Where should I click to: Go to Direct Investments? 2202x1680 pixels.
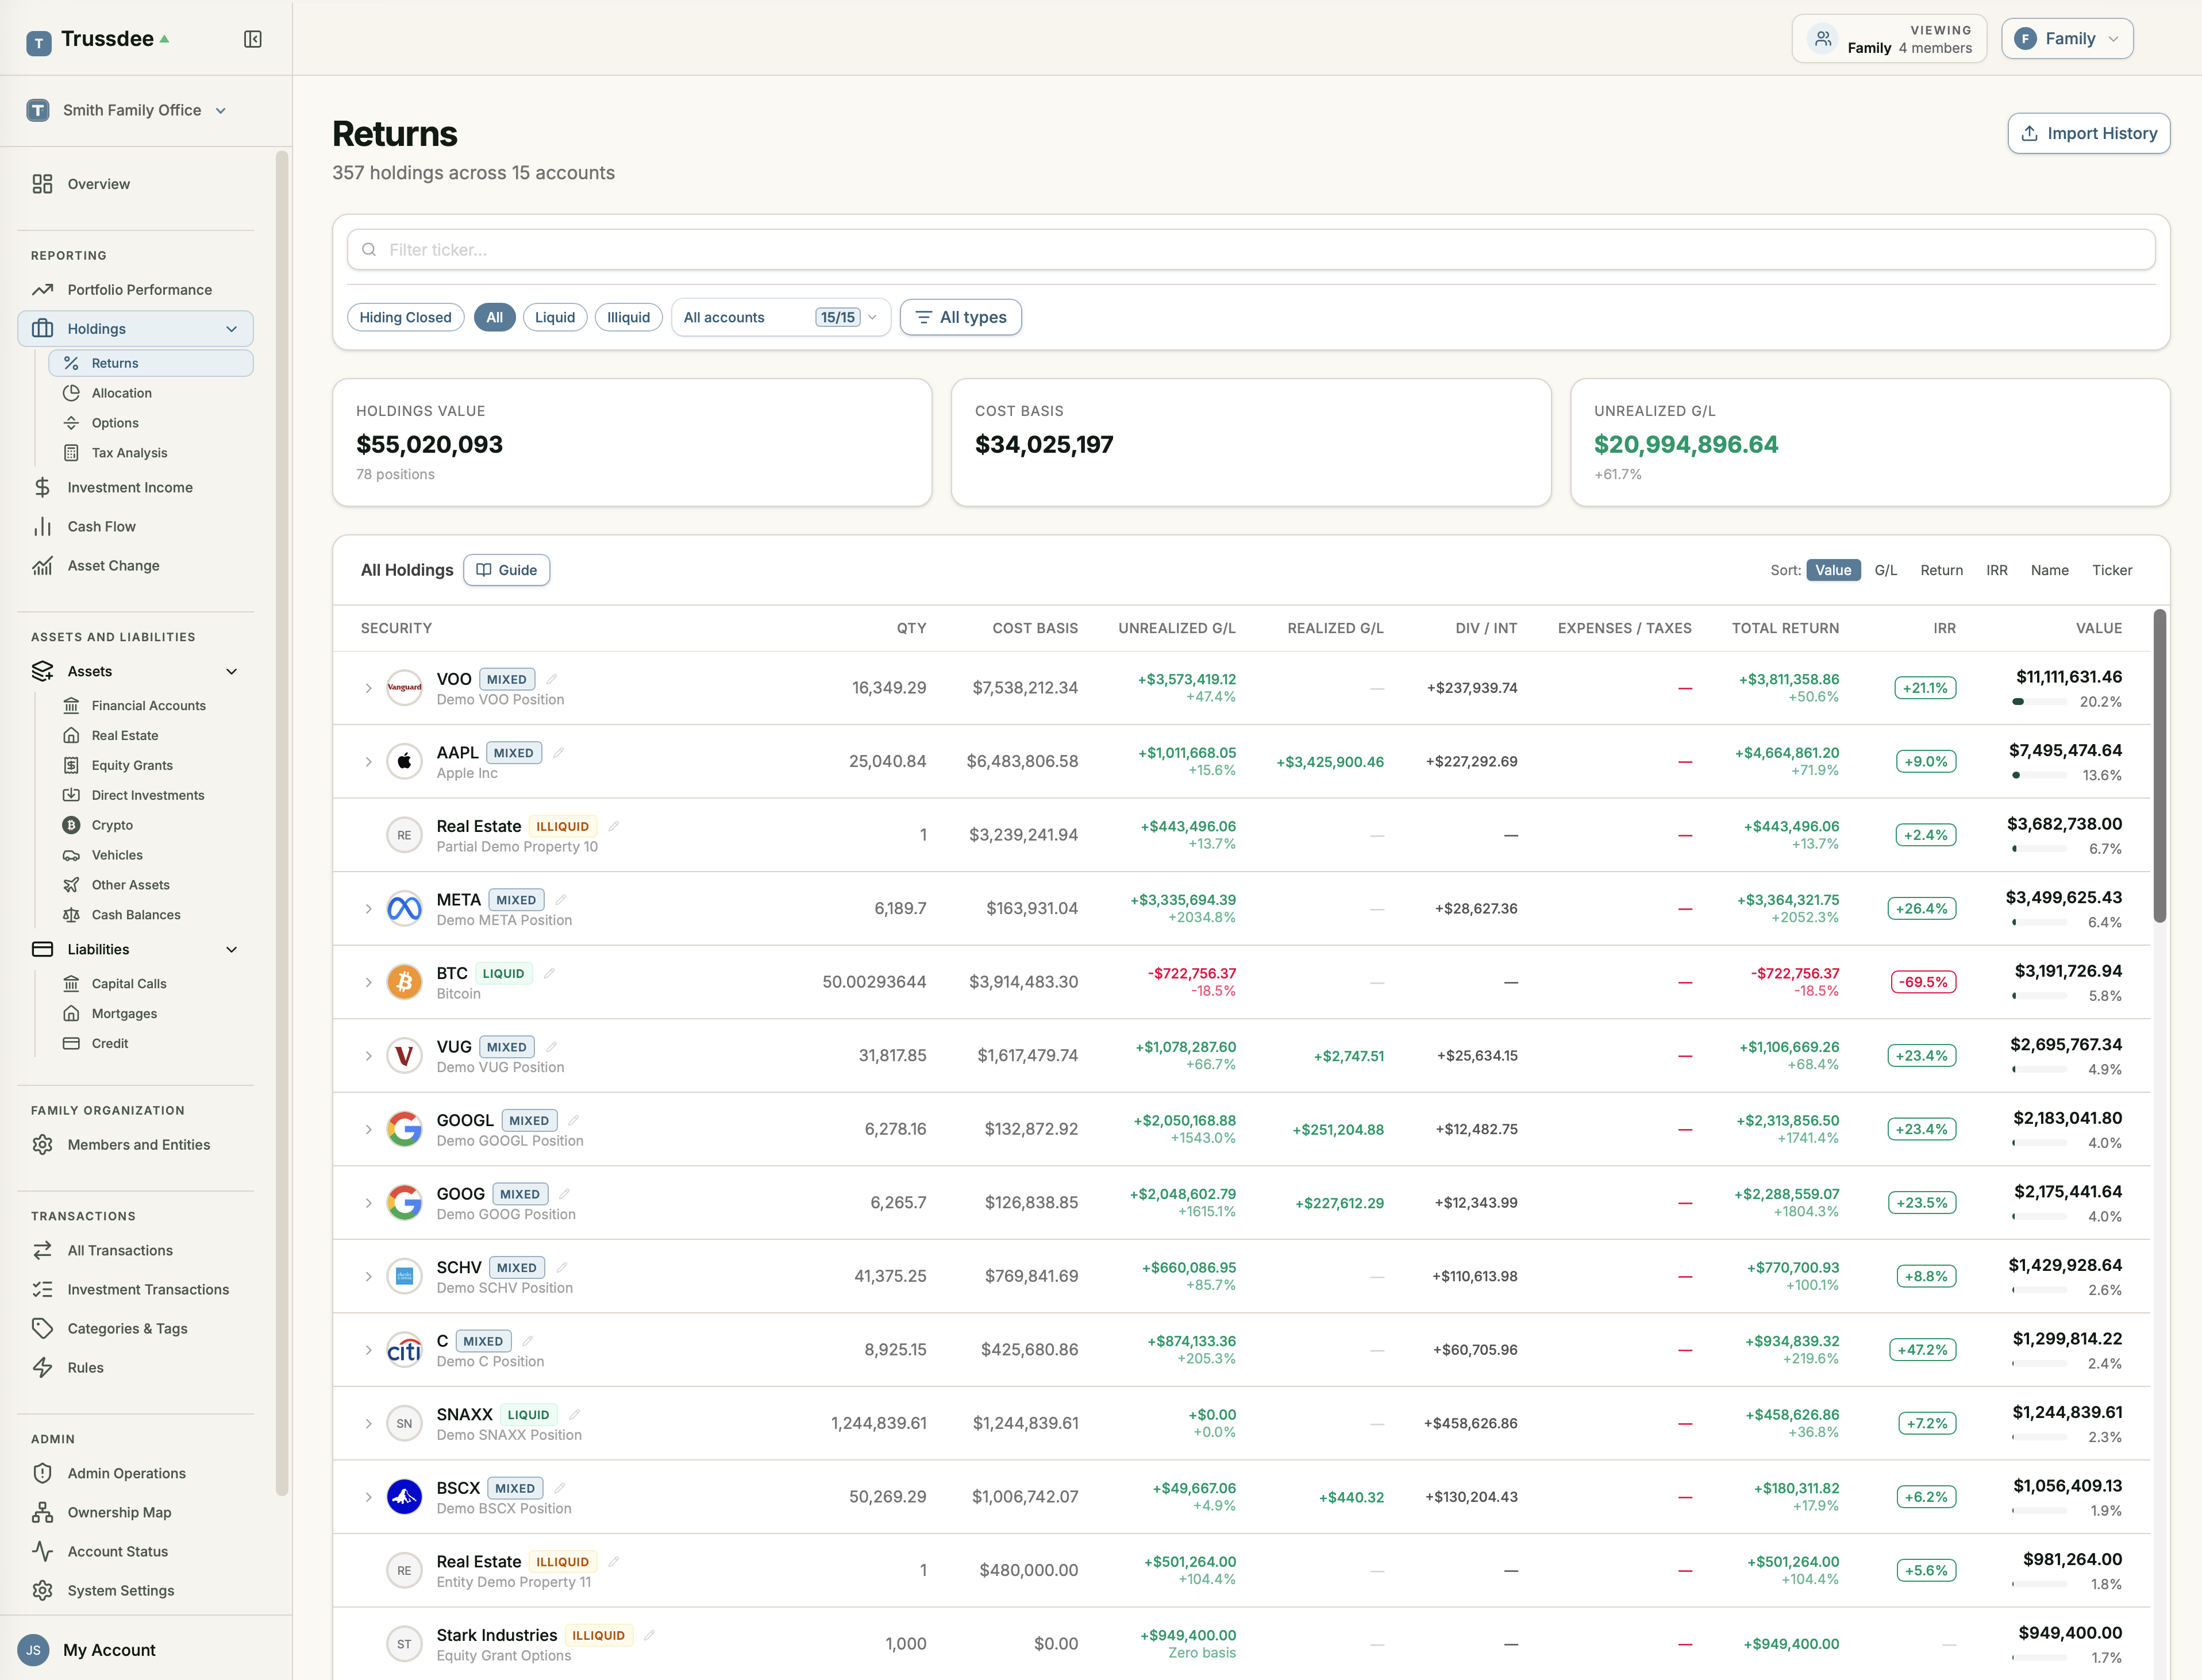coord(148,795)
